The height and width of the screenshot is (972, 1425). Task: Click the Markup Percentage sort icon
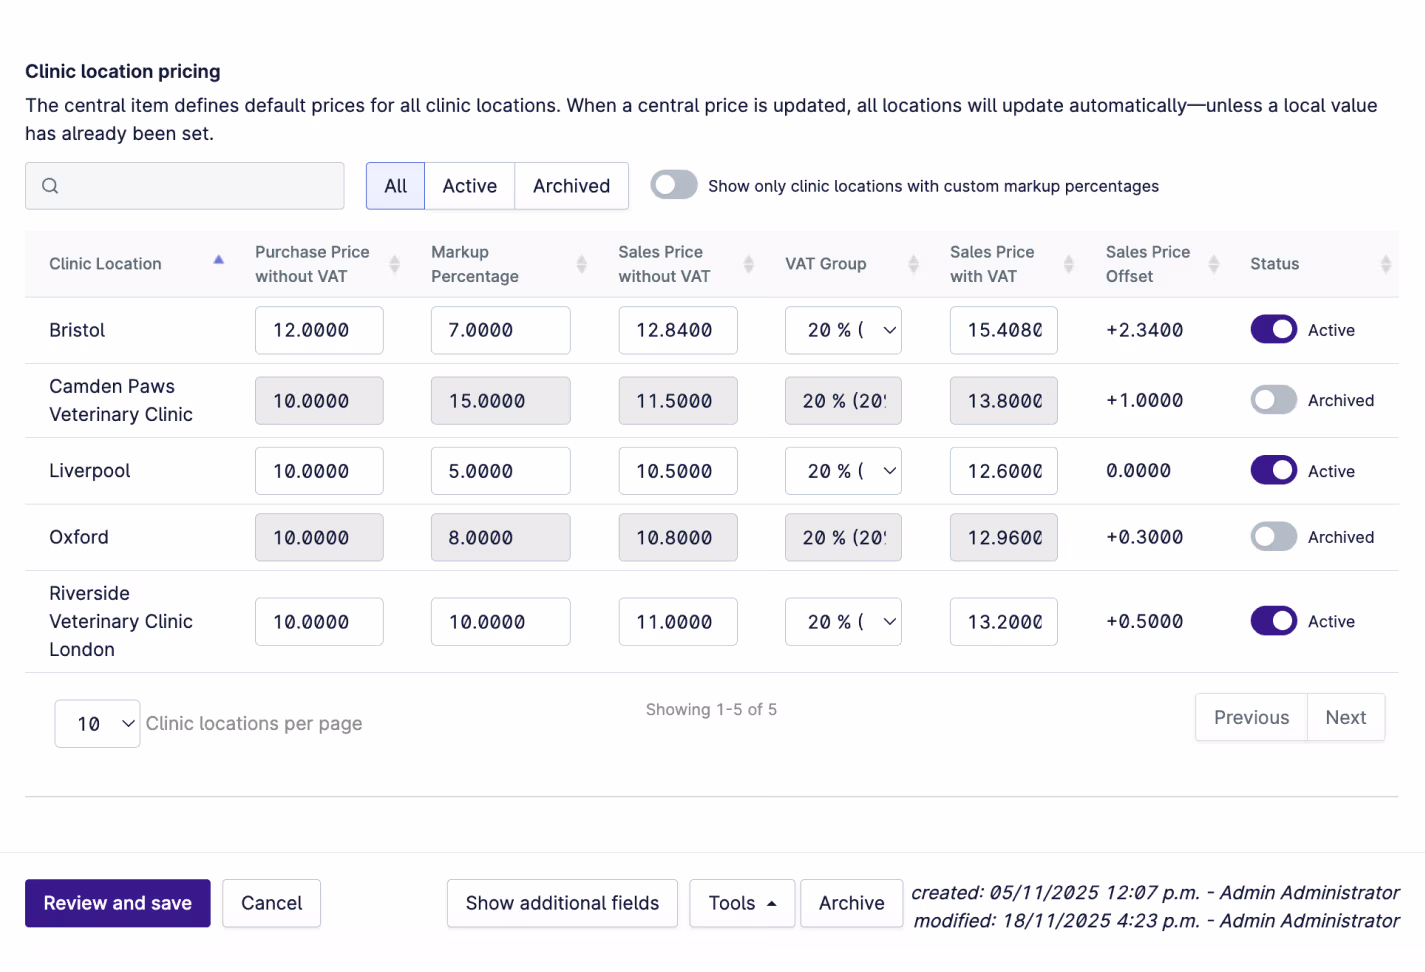[x=581, y=263]
